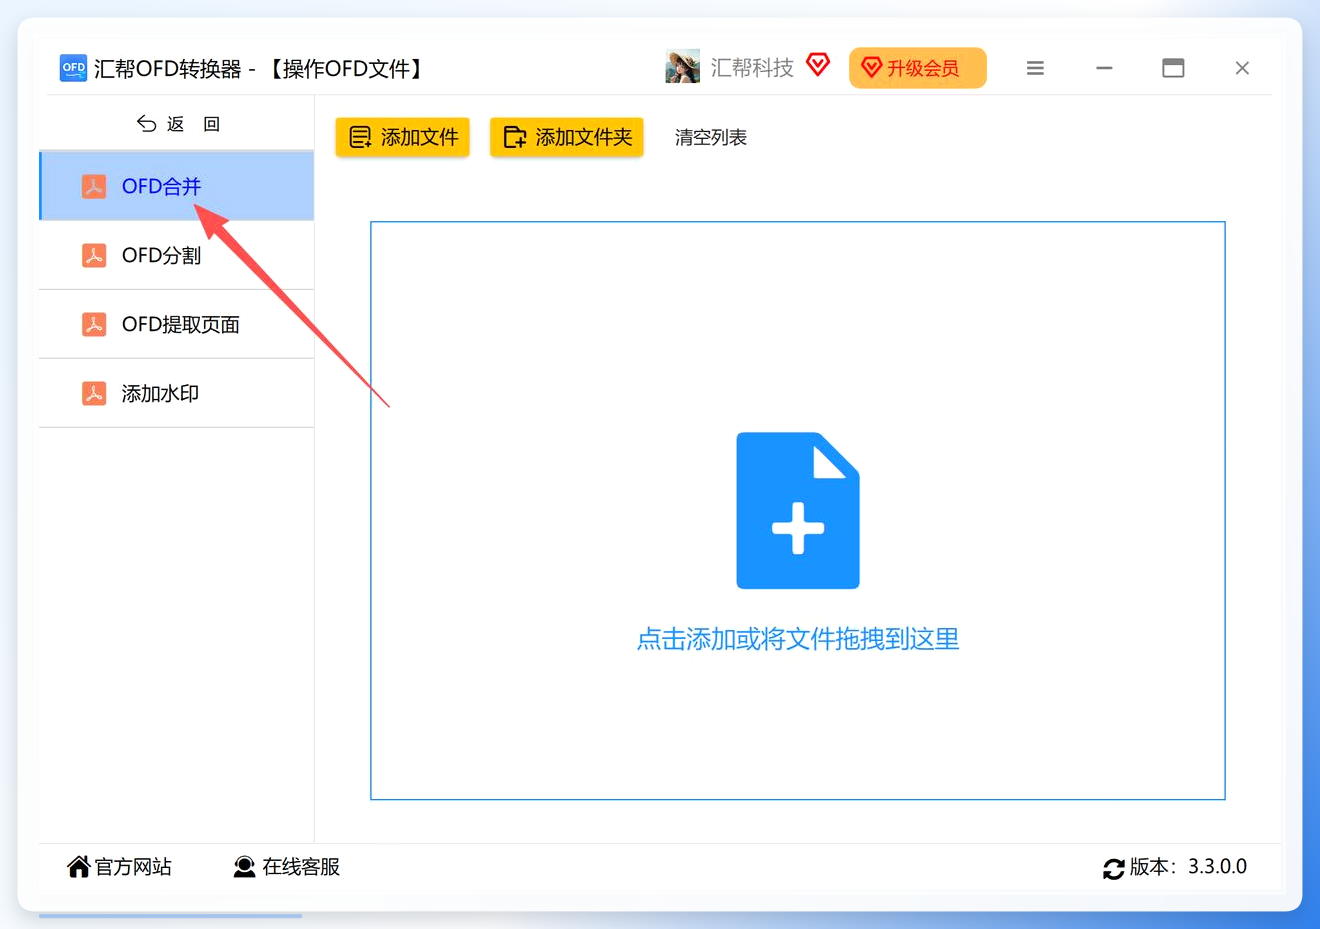Screen dimensions: 1320x929
Task: Click the 升级会员 upgrade button
Action: pos(917,68)
